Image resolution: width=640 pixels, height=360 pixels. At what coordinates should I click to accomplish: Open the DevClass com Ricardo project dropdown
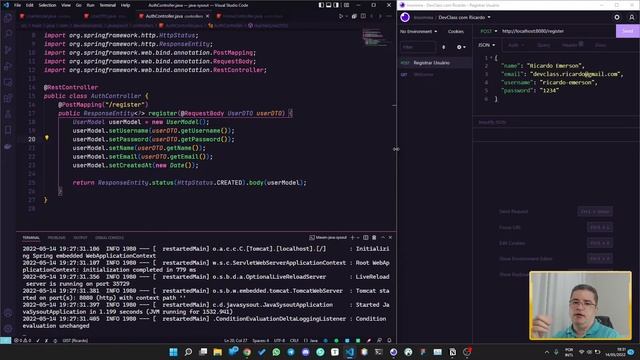[464, 18]
